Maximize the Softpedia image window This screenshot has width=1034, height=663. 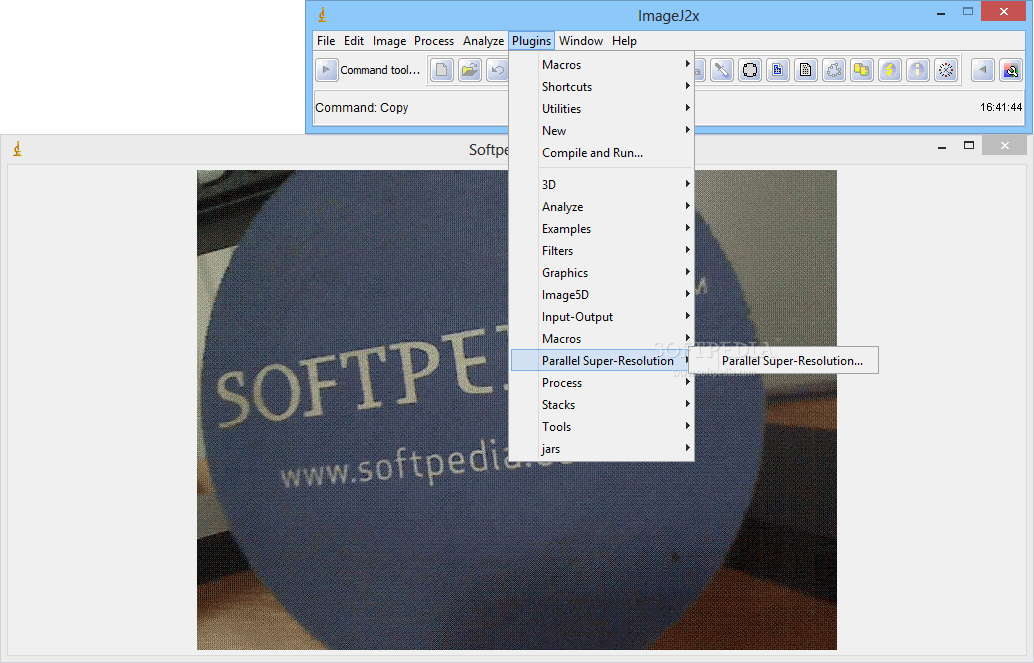click(x=969, y=146)
